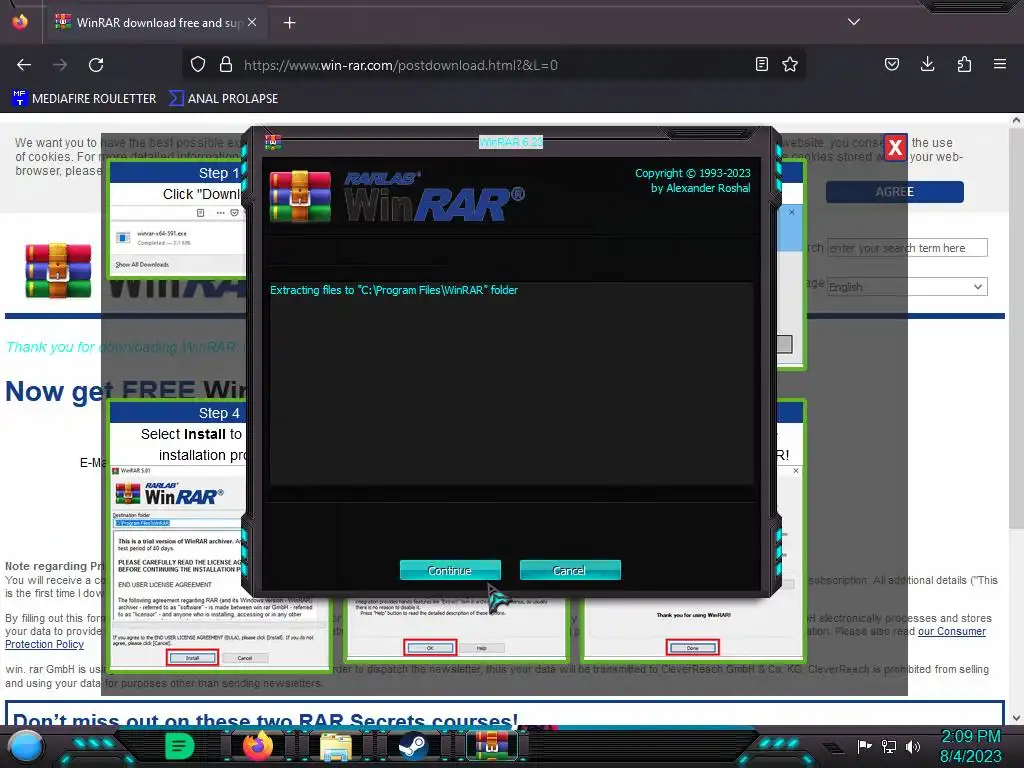Click the 'Extracting files to' status text

pyautogui.click(x=394, y=290)
